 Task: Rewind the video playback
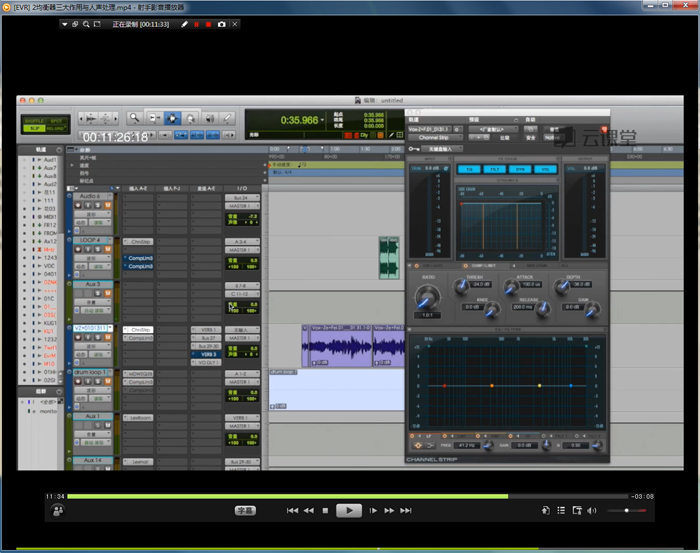point(309,511)
